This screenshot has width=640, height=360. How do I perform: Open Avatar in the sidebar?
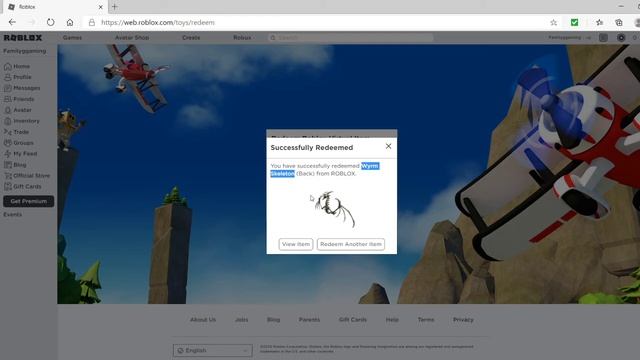click(x=18, y=110)
